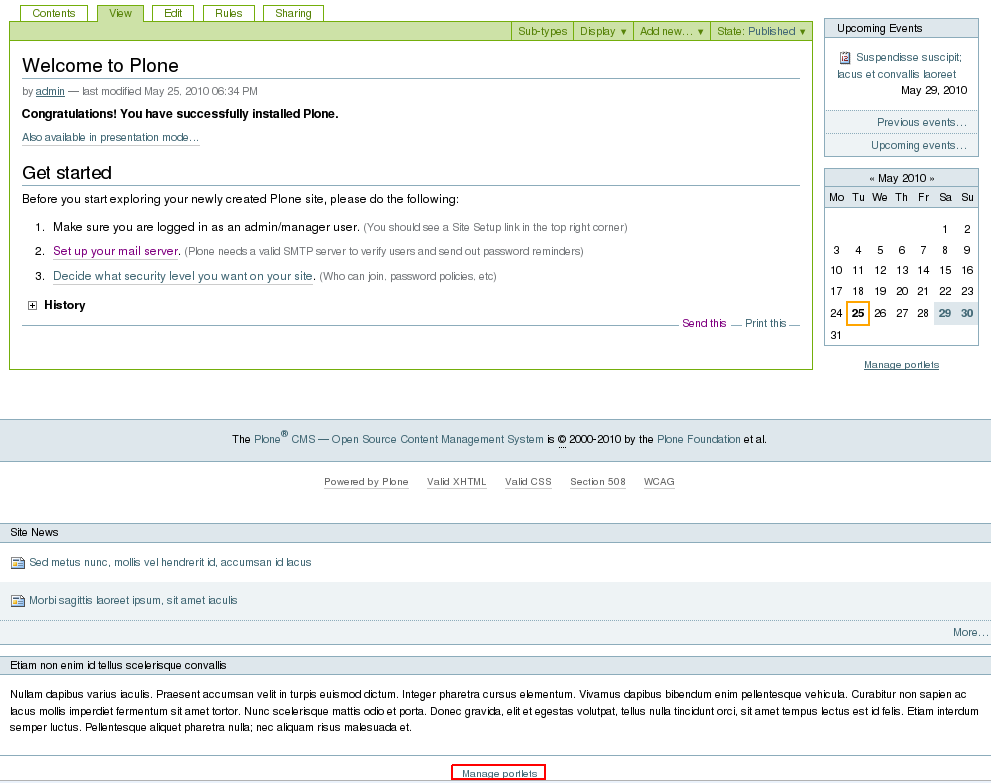The height and width of the screenshot is (783, 991).
Task: Open Decide what security level link
Action: coord(183,276)
